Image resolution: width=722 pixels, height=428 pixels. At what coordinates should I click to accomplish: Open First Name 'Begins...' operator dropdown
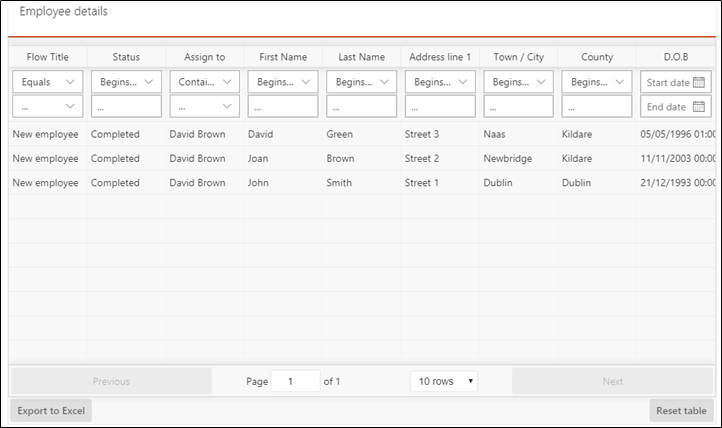[283, 82]
